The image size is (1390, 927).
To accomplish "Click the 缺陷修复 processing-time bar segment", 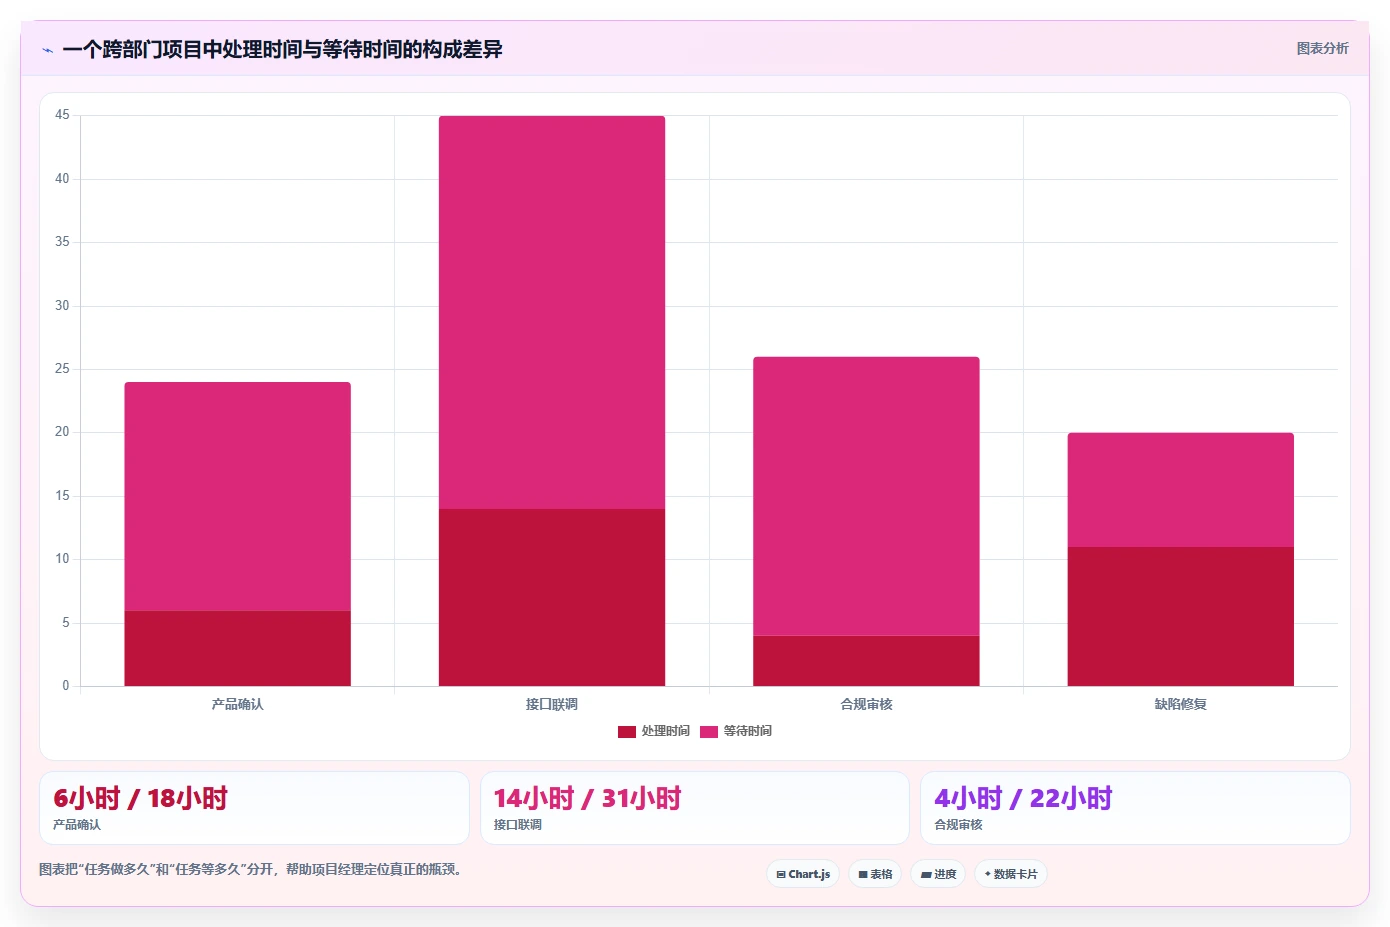I will [x=1181, y=616].
